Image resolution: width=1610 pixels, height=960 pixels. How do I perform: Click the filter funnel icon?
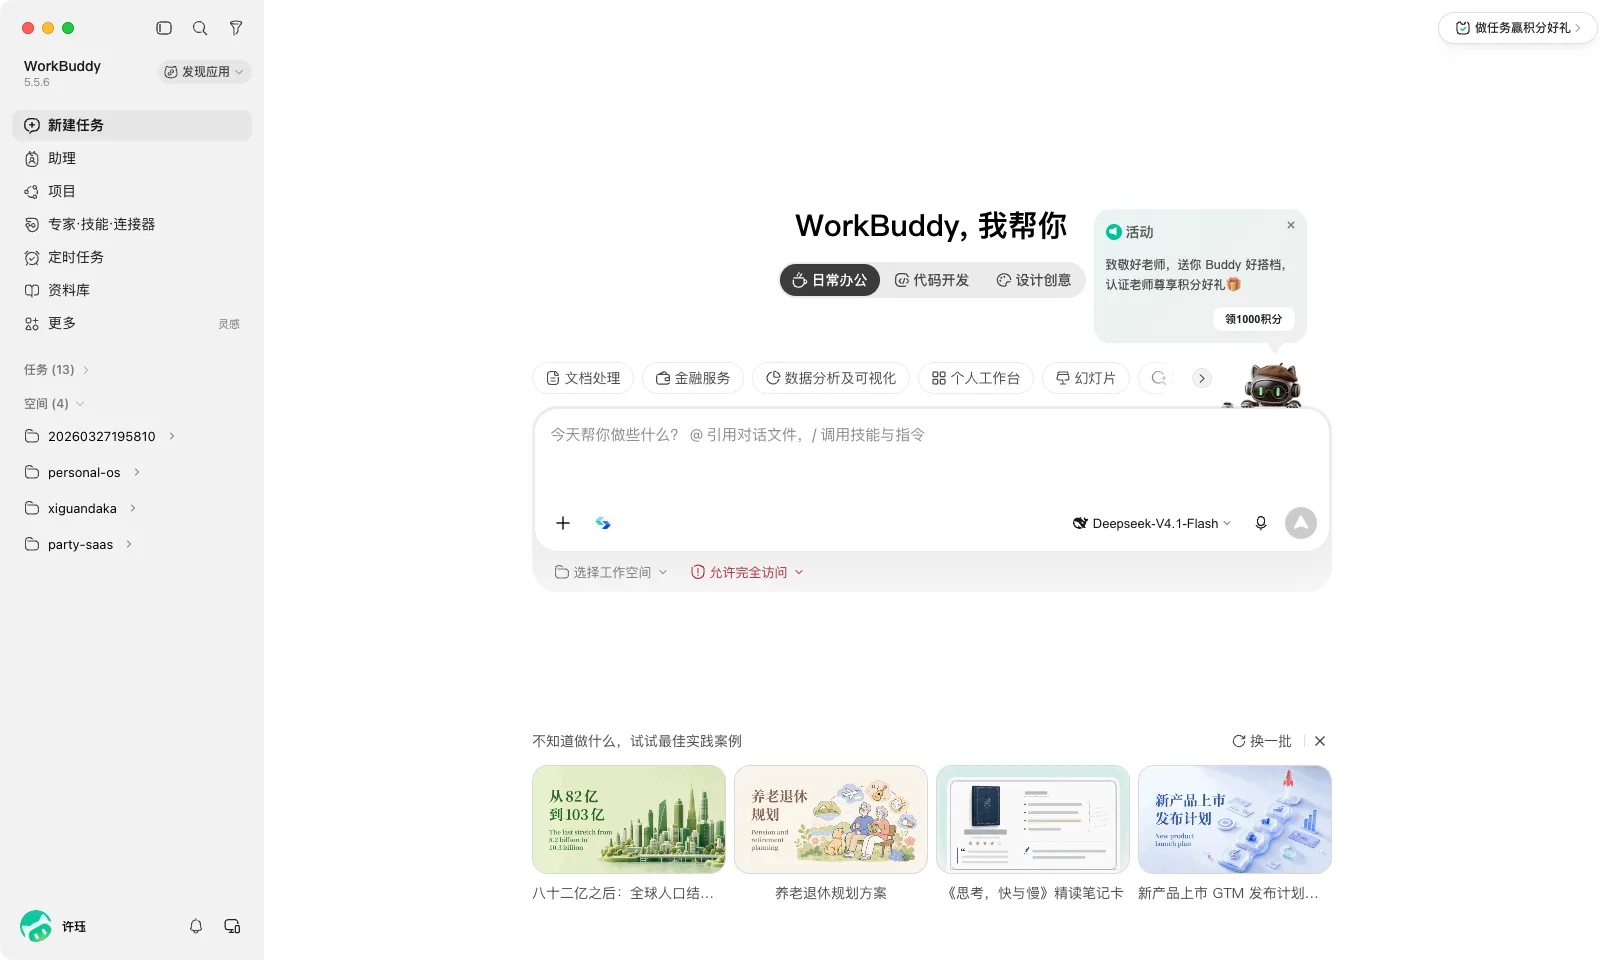point(236,28)
